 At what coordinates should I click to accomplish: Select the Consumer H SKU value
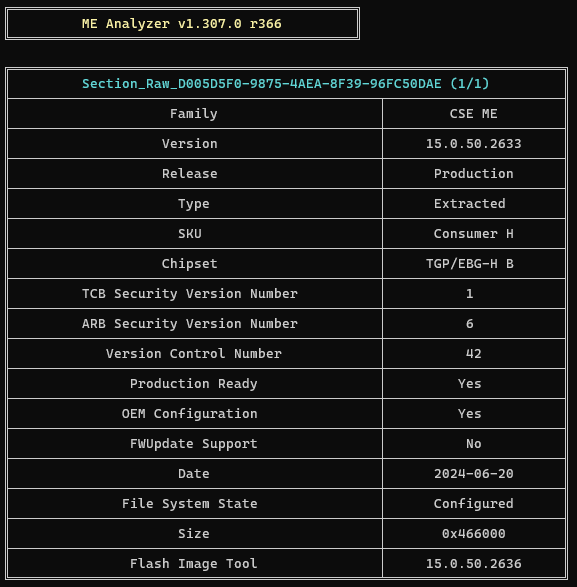pyautogui.click(x=474, y=234)
